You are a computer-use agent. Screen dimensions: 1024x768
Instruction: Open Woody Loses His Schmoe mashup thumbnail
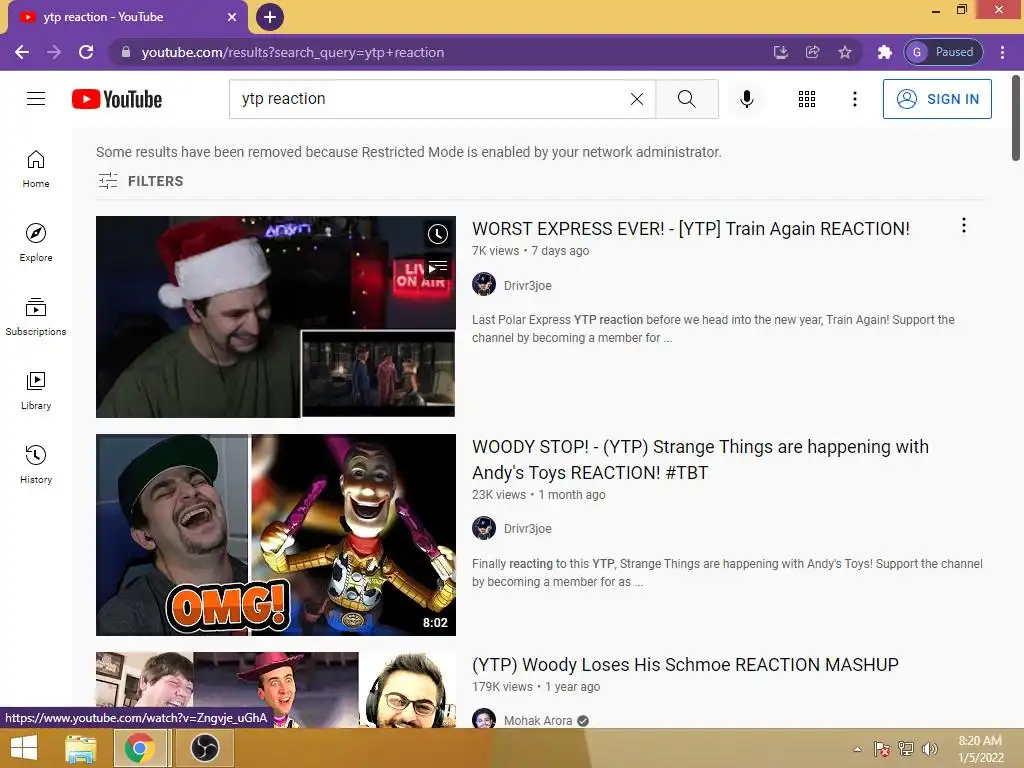tap(276, 690)
